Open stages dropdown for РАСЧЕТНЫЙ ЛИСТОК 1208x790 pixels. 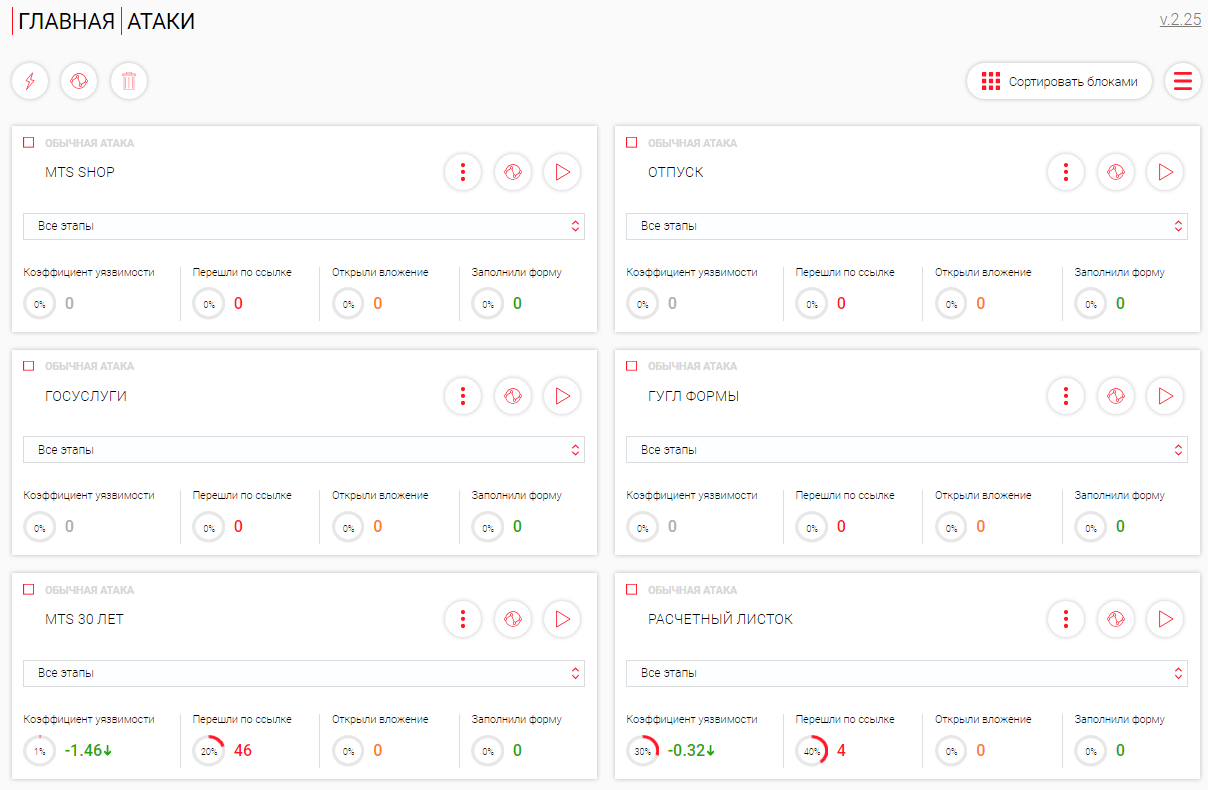coord(907,673)
